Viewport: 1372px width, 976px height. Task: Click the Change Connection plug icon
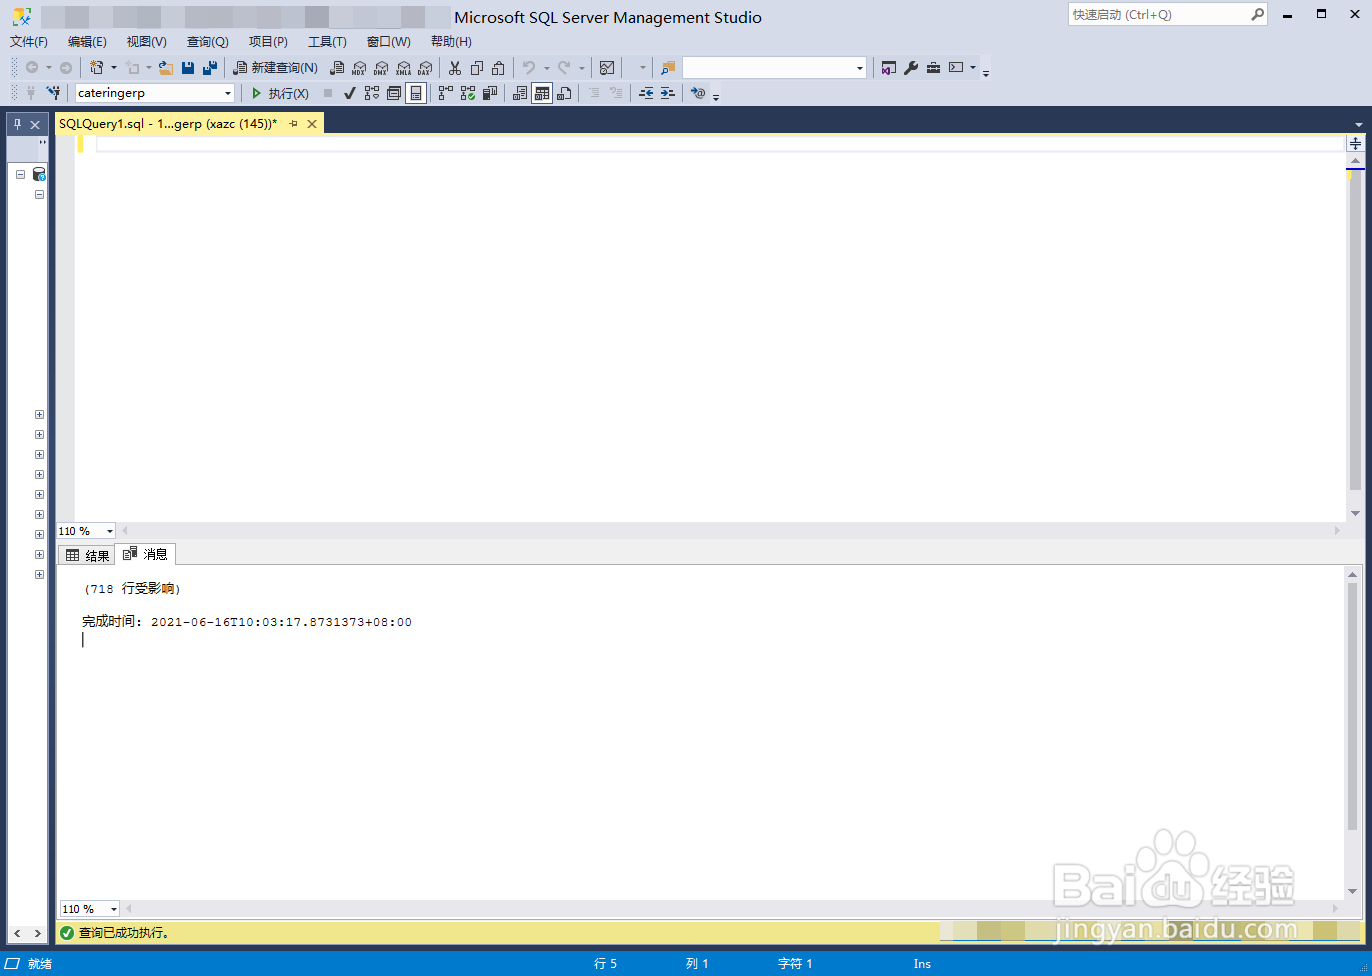54,93
